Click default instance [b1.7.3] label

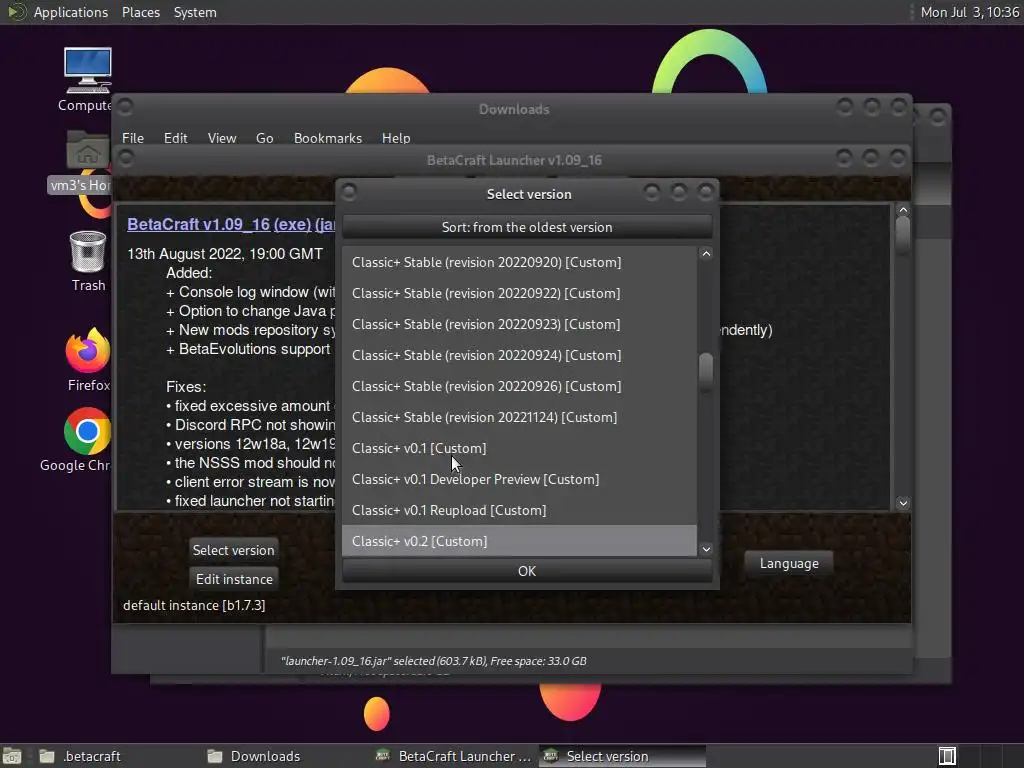pyautogui.click(x=194, y=605)
